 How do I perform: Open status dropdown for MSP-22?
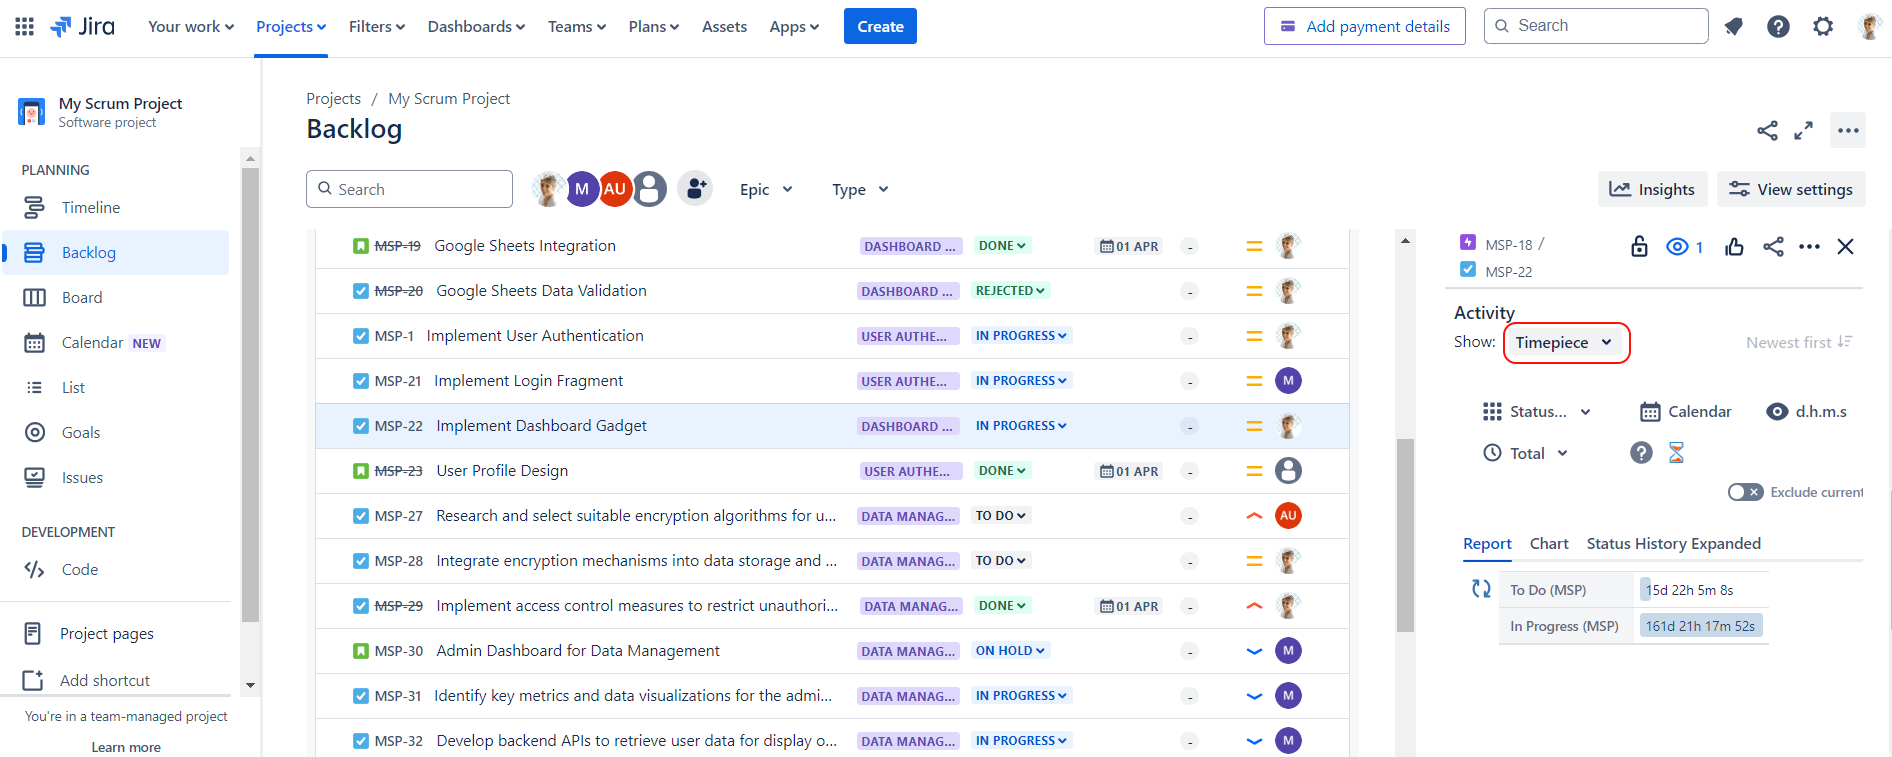[1021, 426]
